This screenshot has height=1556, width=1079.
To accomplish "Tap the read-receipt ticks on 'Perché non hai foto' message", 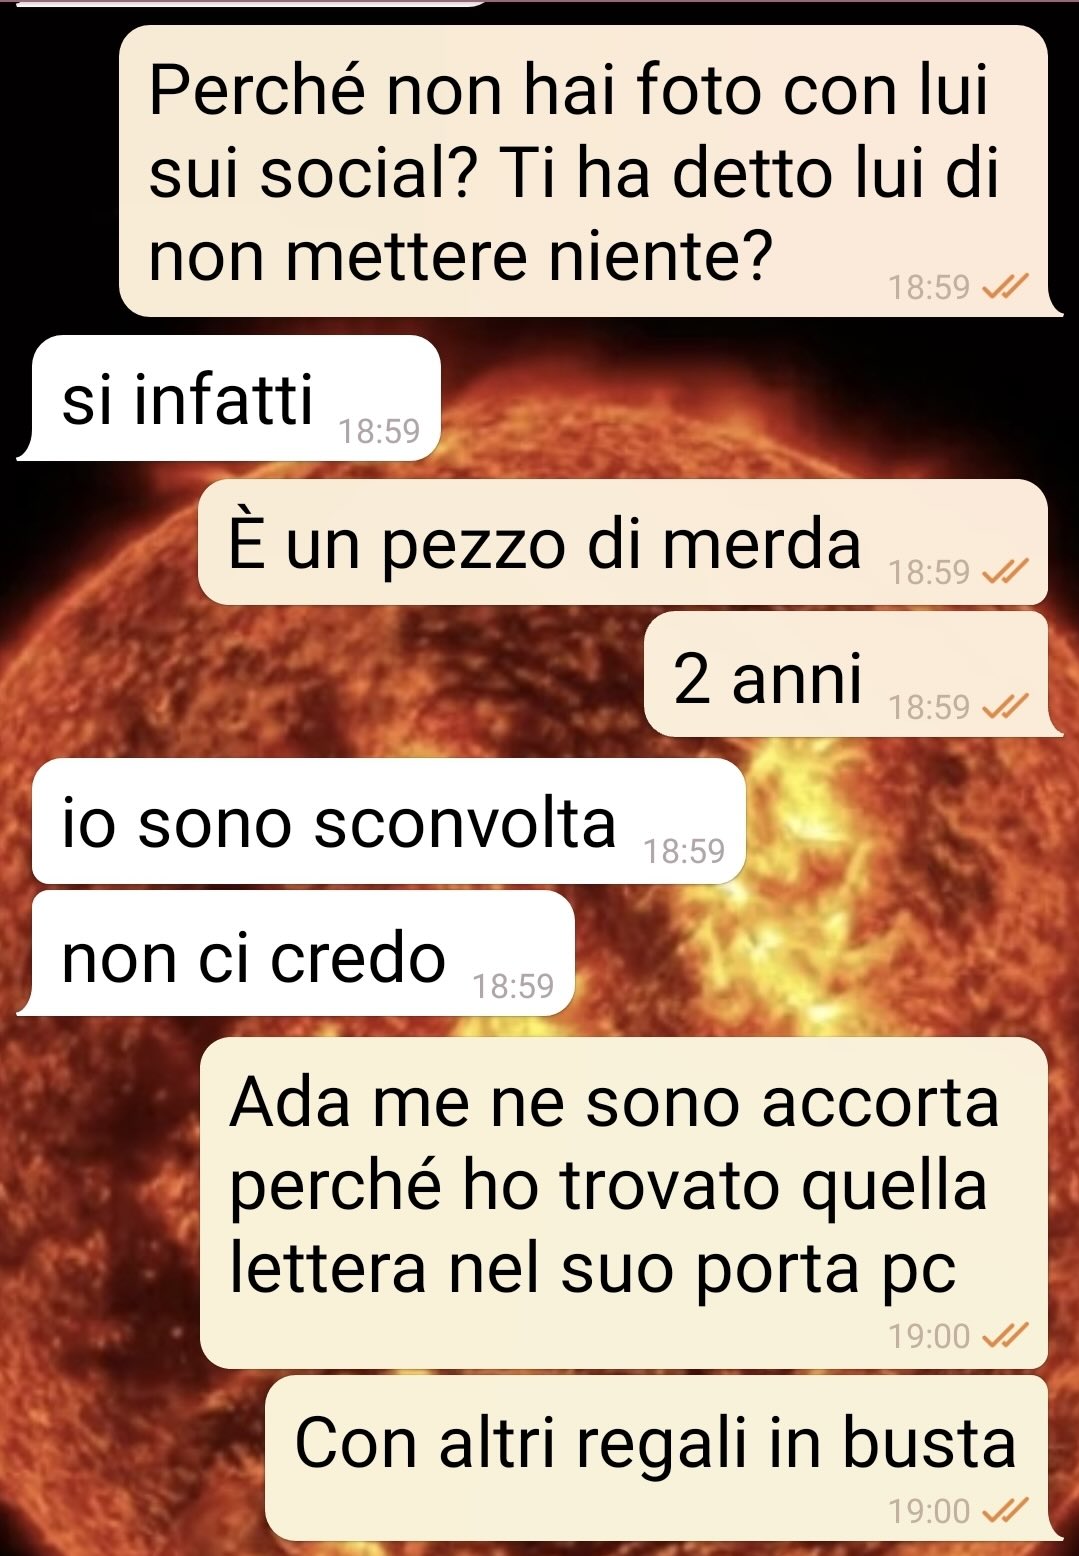I will (1004, 288).
